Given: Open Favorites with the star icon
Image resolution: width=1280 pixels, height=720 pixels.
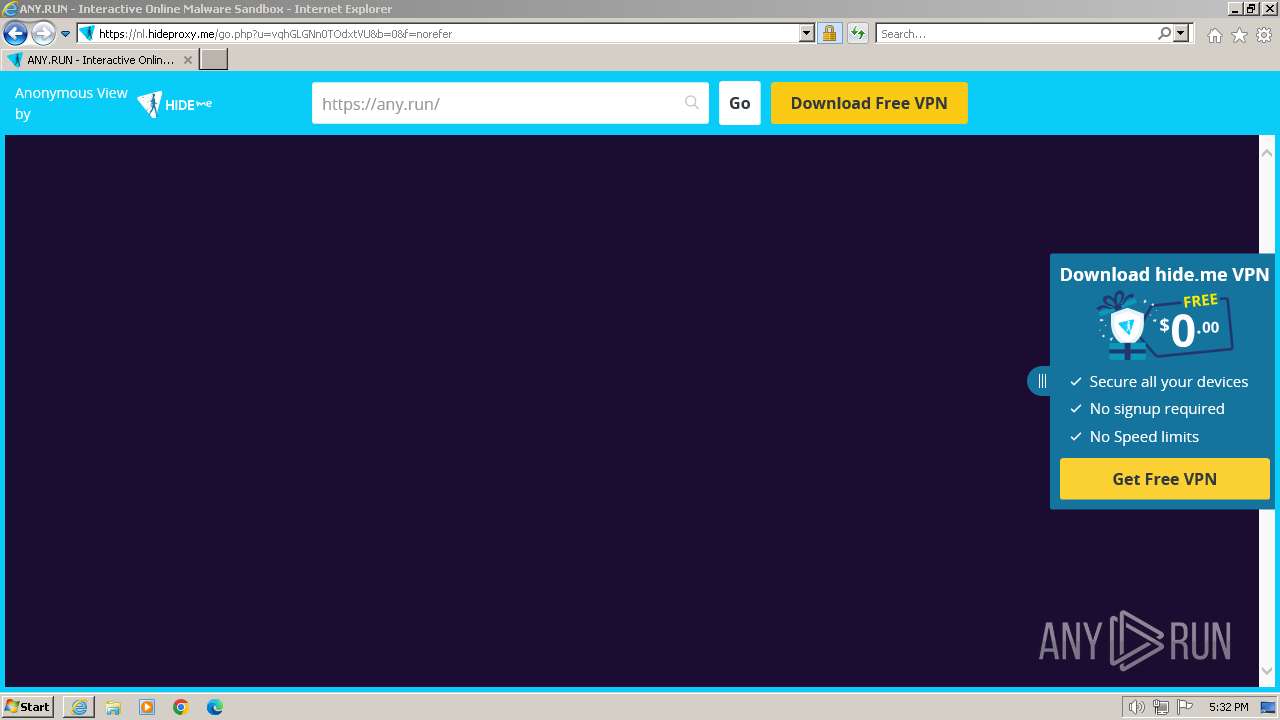Looking at the screenshot, I should click(1239, 35).
